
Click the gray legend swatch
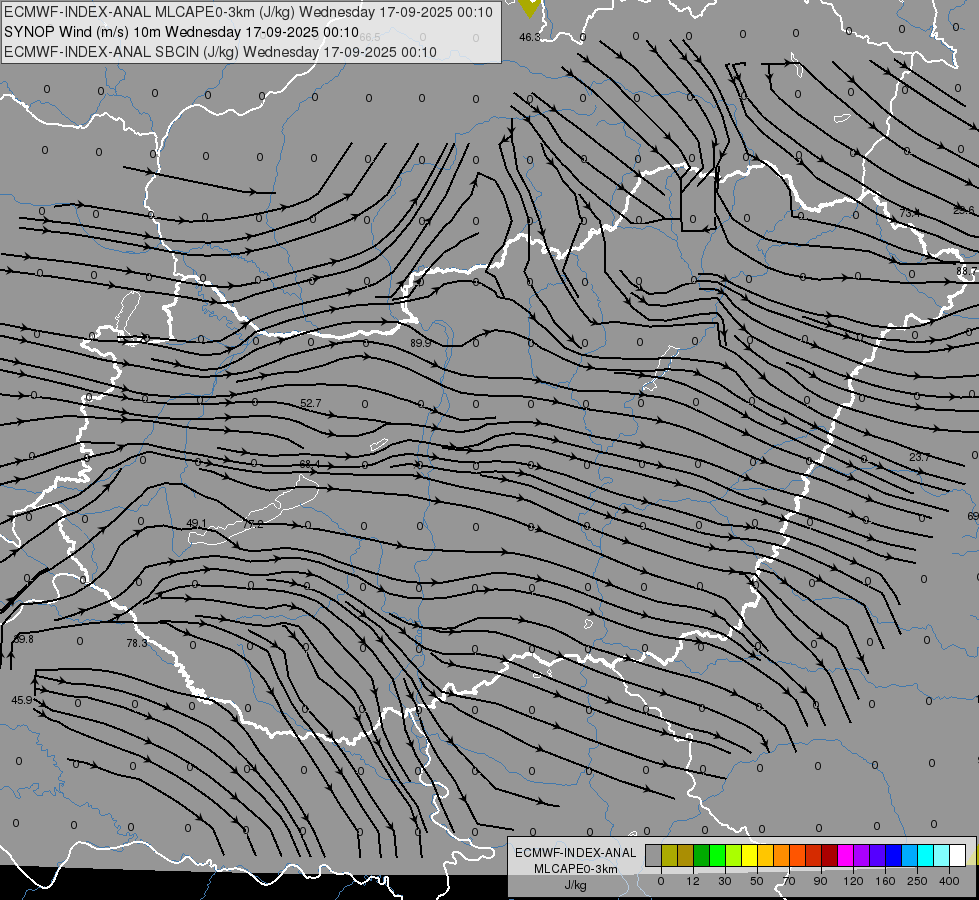pos(654,855)
